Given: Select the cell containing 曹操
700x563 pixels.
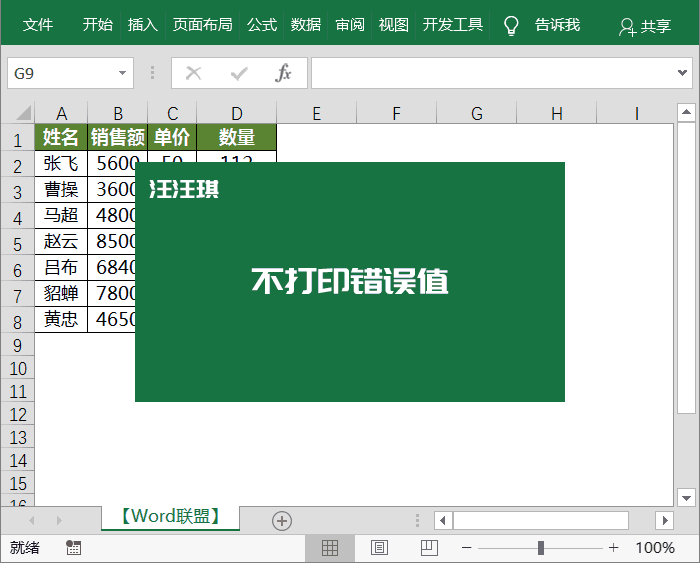Looking at the screenshot, I should click(x=61, y=189).
